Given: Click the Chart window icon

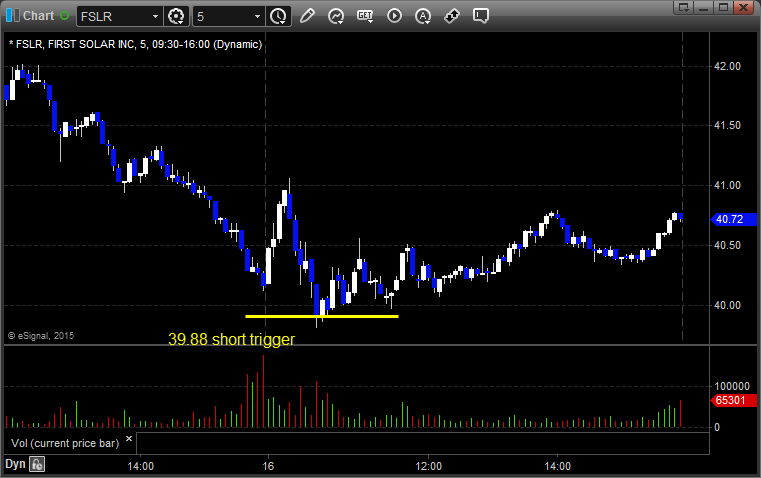Looking at the screenshot, I should [12, 16].
